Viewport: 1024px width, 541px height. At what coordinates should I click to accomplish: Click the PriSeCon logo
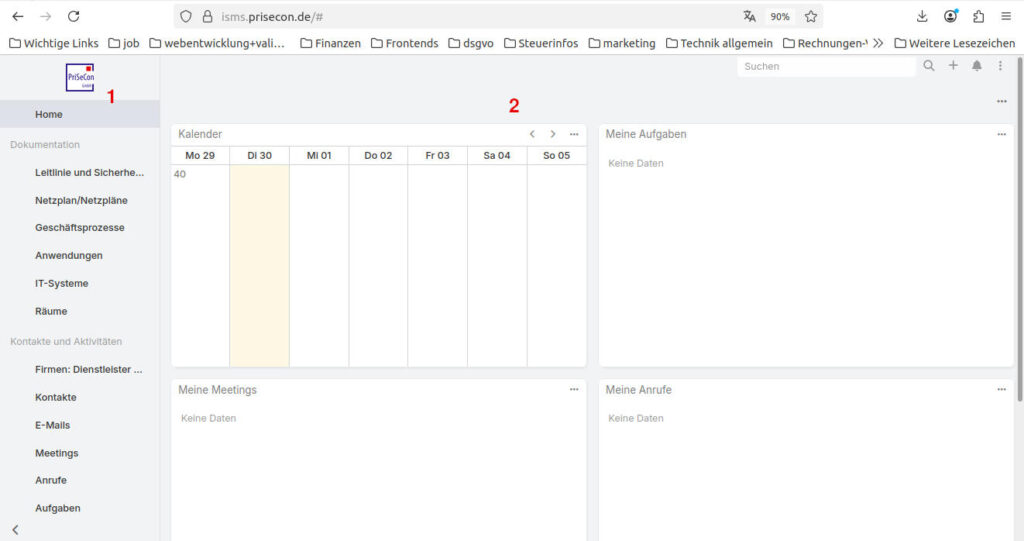click(80, 78)
